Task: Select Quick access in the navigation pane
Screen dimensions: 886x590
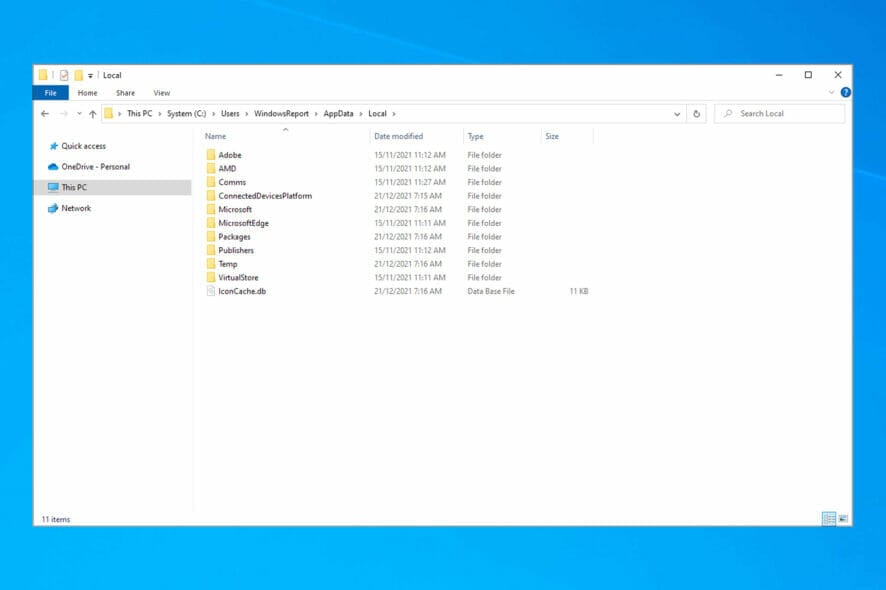Action: point(83,146)
